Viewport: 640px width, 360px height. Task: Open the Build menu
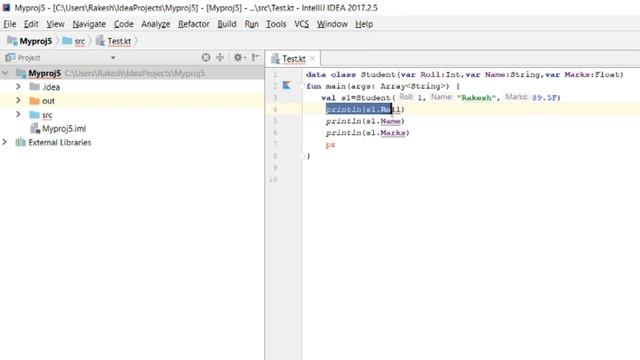[x=227, y=24]
